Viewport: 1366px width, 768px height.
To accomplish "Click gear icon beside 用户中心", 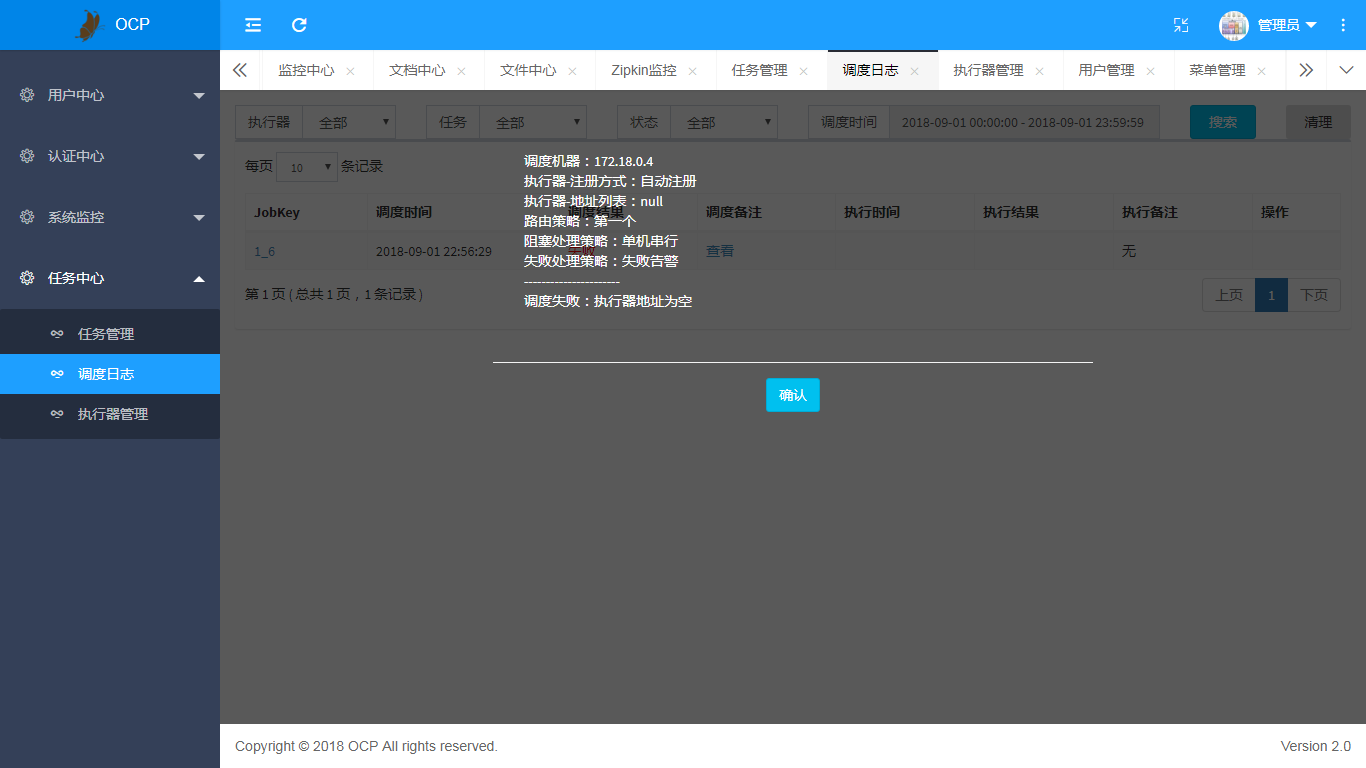I will click(x=27, y=95).
